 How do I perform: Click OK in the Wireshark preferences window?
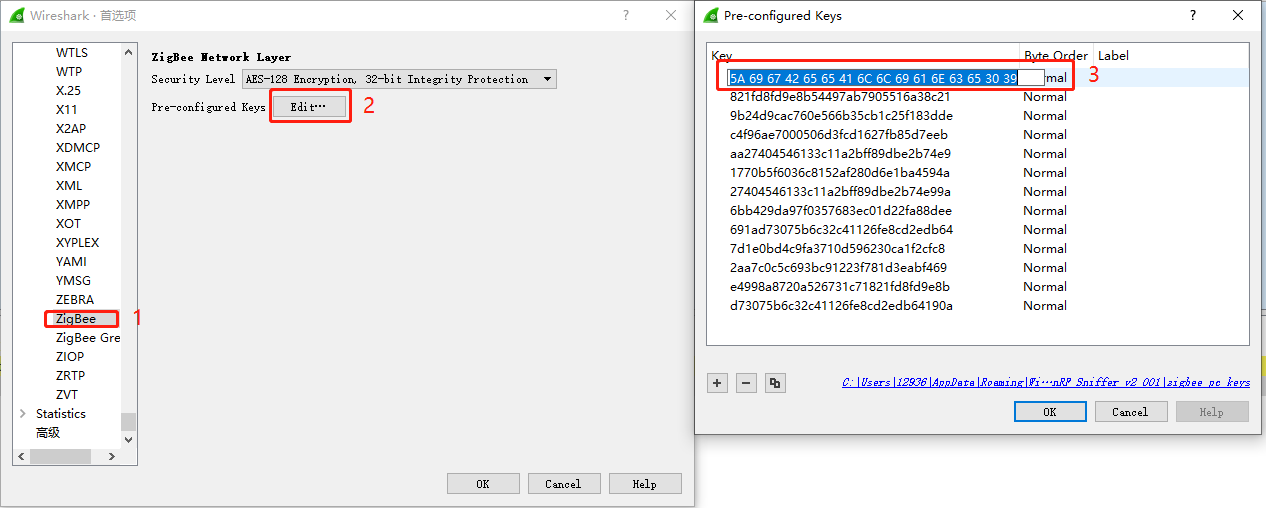[x=483, y=484]
